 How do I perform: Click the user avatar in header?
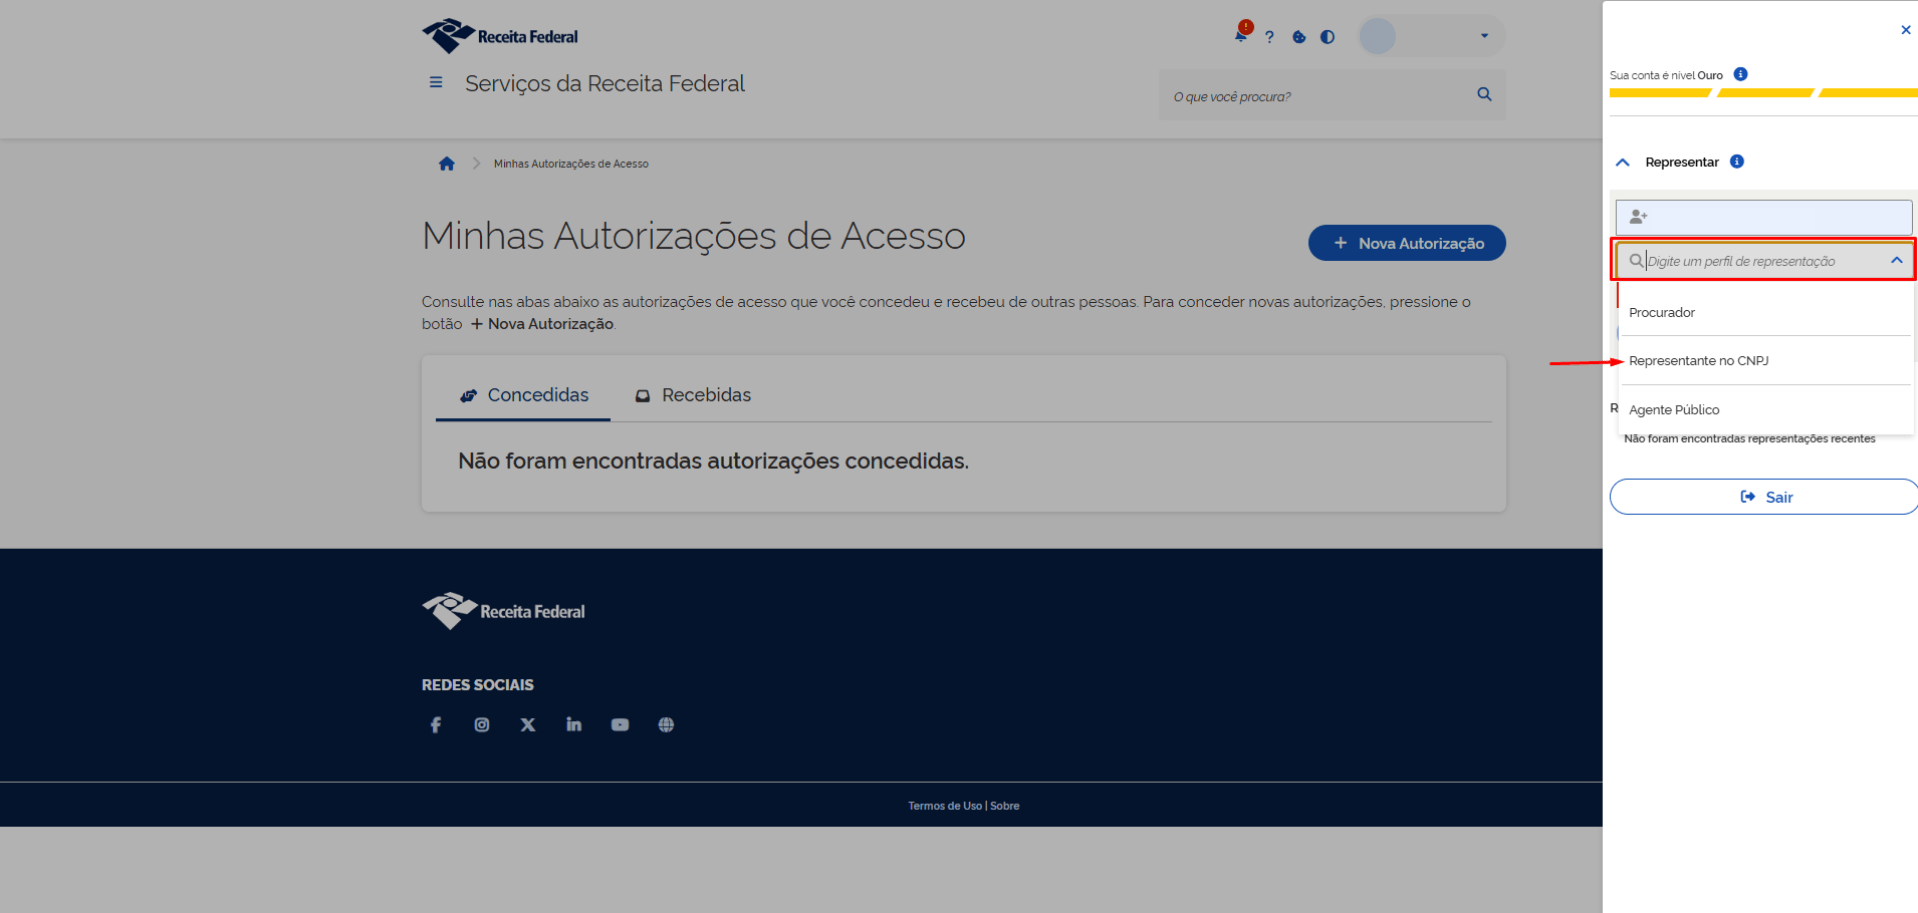point(1377,36)
